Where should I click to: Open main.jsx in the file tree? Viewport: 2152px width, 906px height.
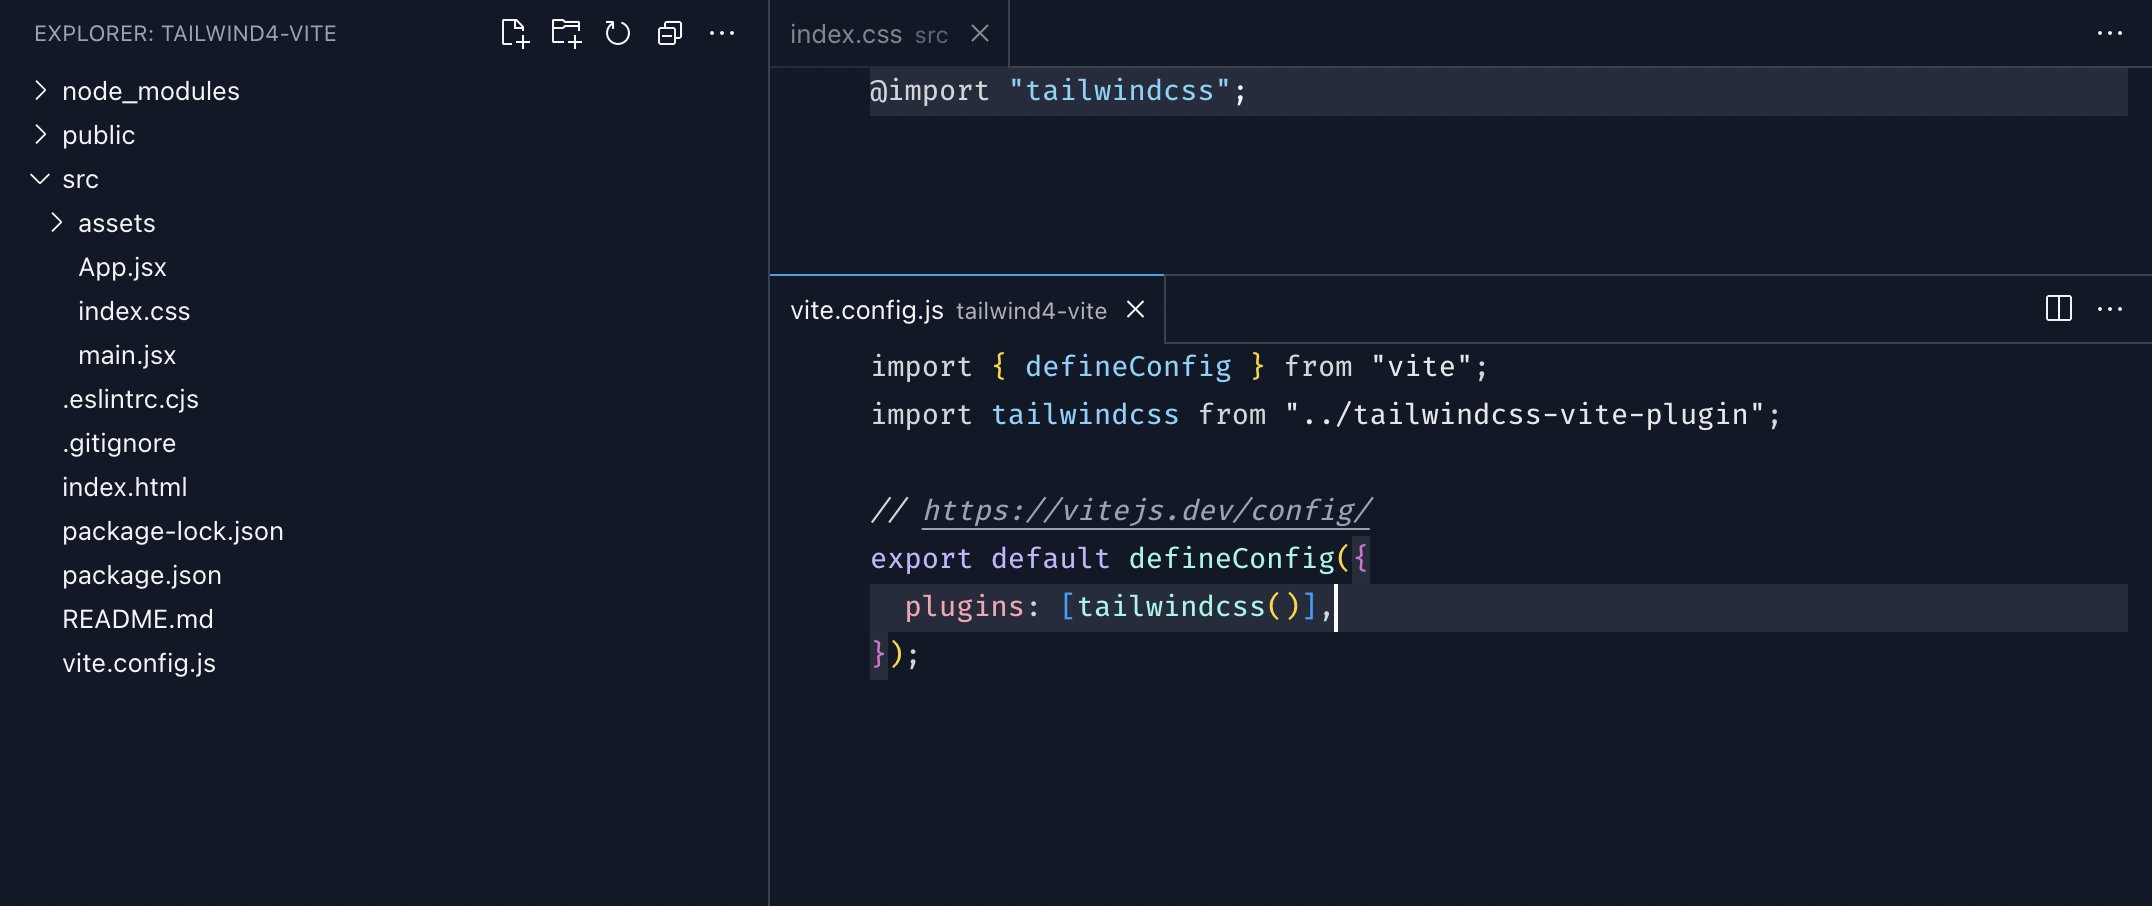click(127, 355)
